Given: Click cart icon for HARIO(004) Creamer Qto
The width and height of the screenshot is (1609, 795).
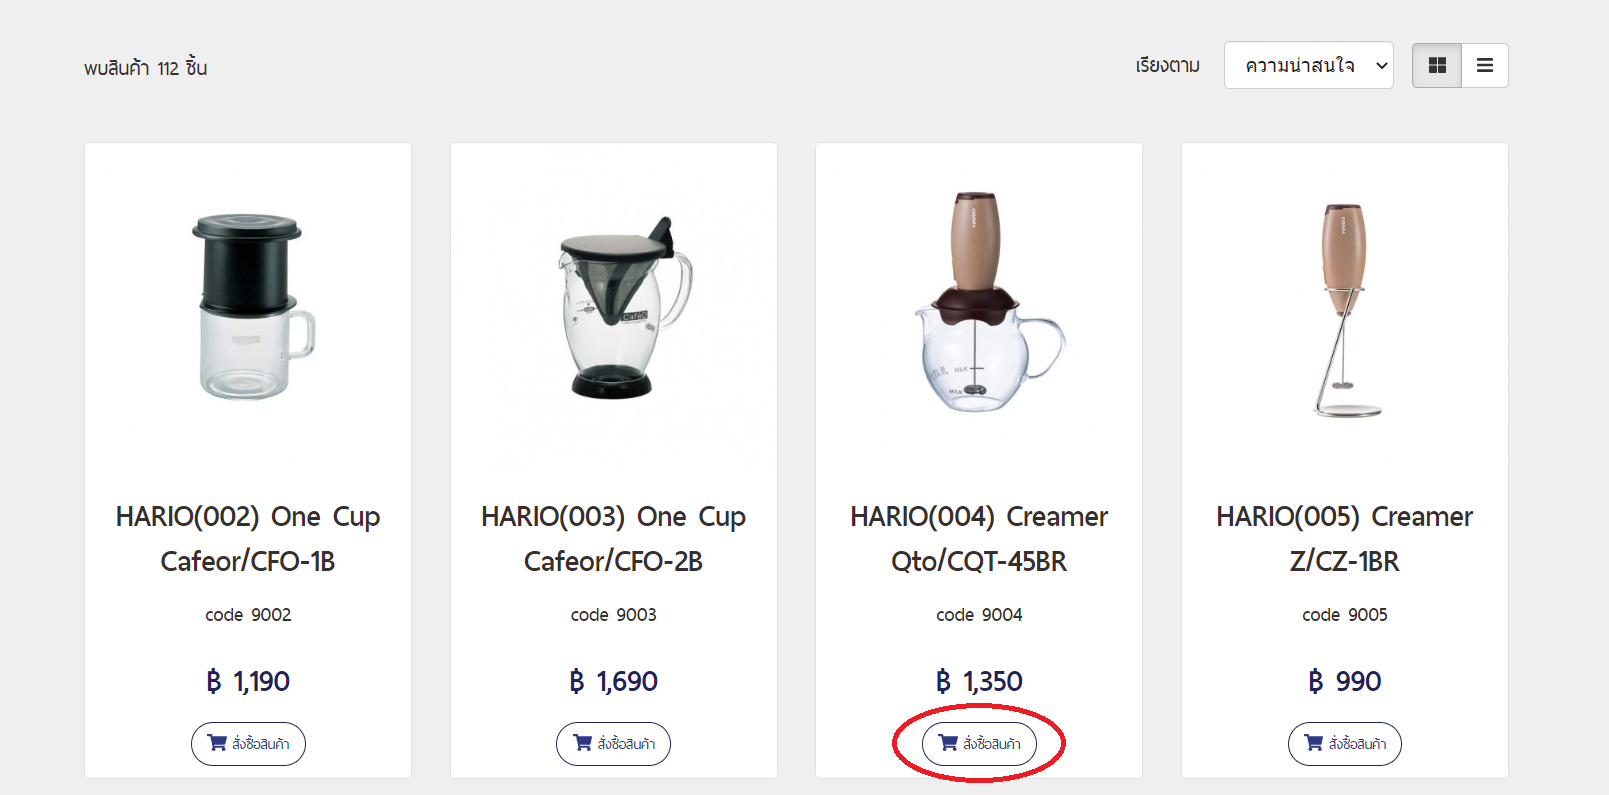Looking at the screenshot, I should [948, 743].
